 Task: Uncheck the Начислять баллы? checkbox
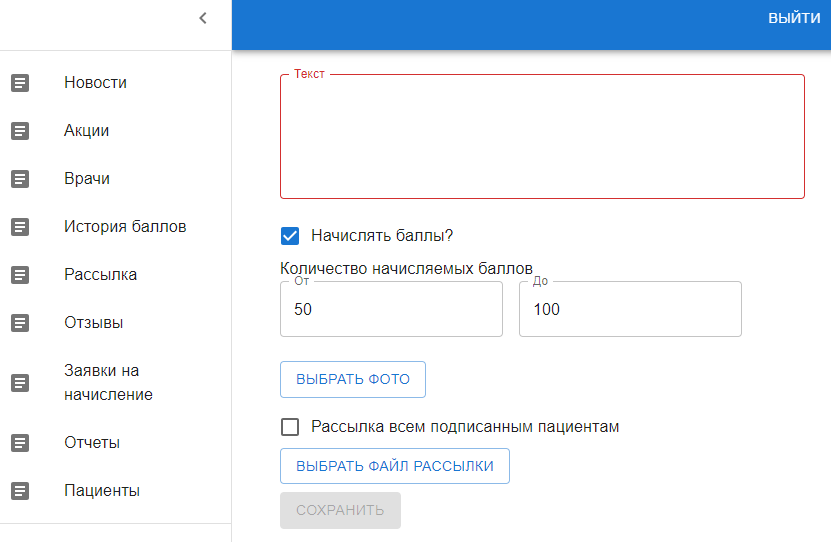tap(290, 236)
